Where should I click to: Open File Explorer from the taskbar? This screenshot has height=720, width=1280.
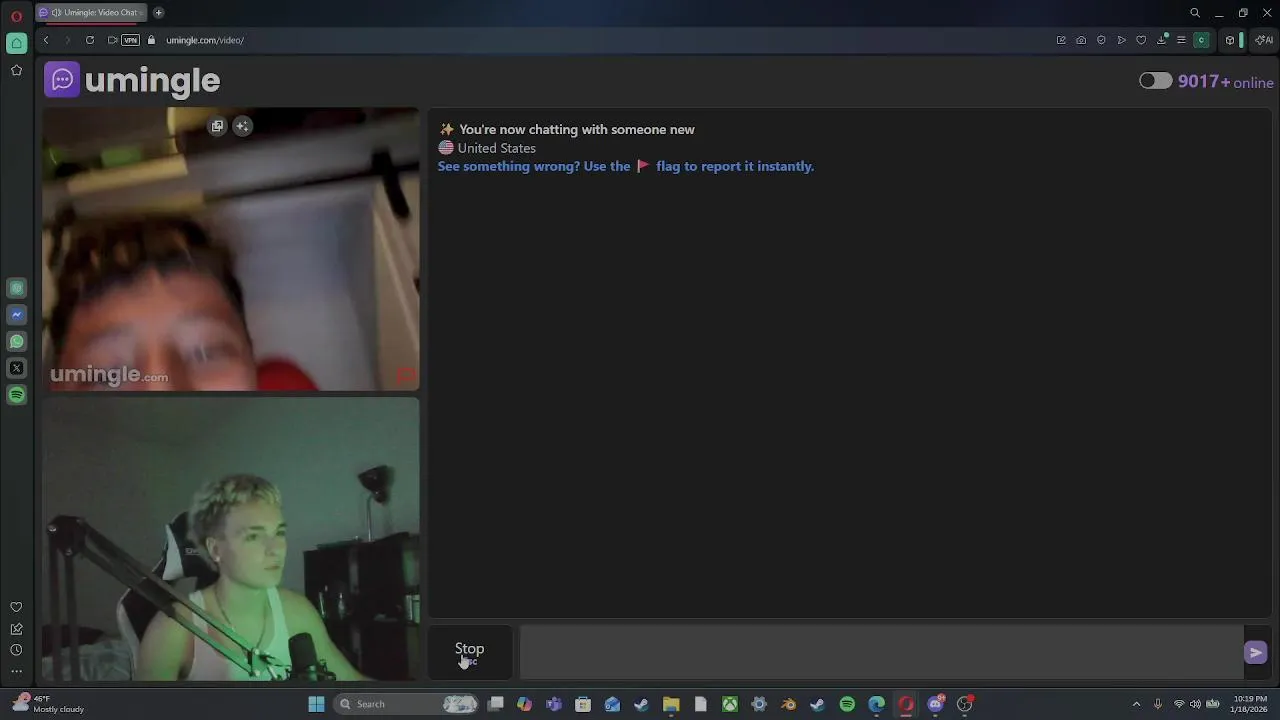tap(671, 704)
